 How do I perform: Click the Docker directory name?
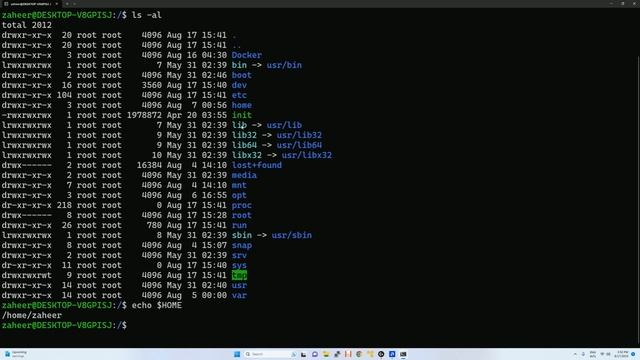[x=247, y=55]
